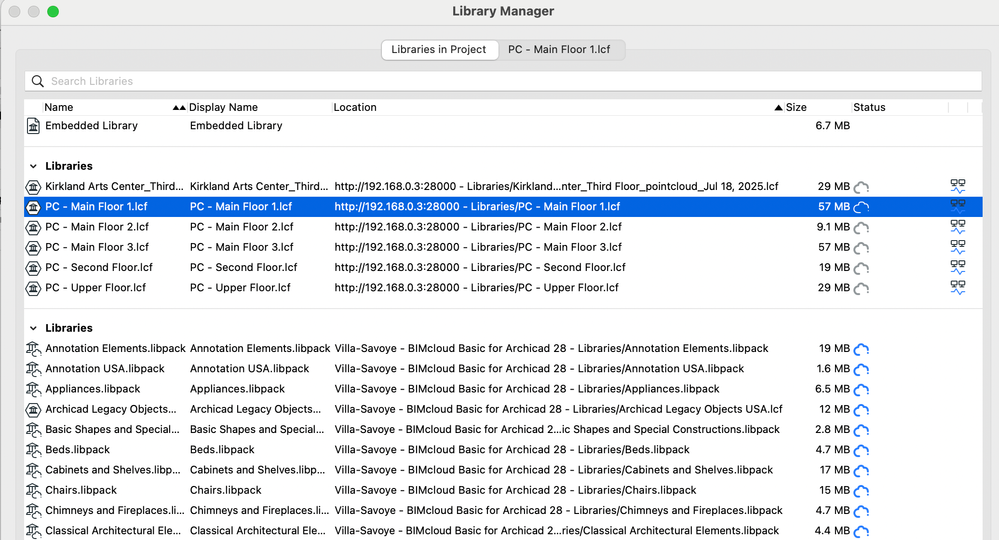Collapse the second Libraries group
The image size is (999, 540).
coord(33,328)
